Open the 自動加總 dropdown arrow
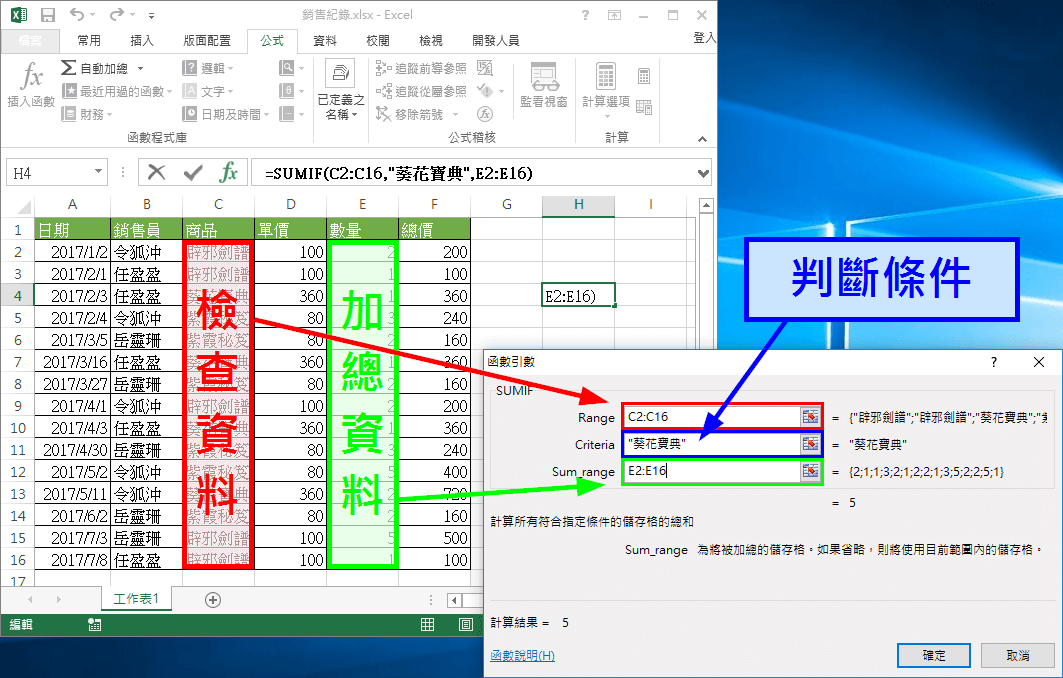This screenshot has width=1063, height=678. (142, 69)
